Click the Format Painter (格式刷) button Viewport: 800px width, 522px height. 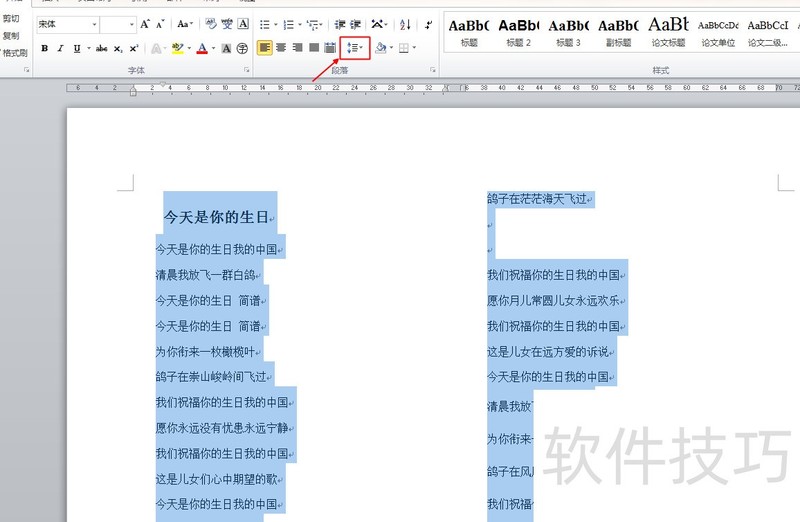(15, 53)
